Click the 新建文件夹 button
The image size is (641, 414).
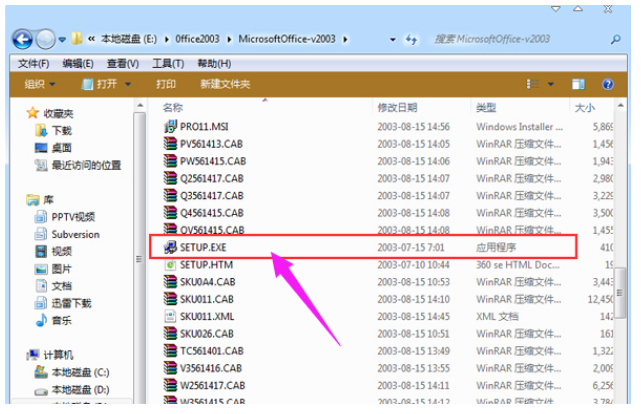[x=224, y=84]
